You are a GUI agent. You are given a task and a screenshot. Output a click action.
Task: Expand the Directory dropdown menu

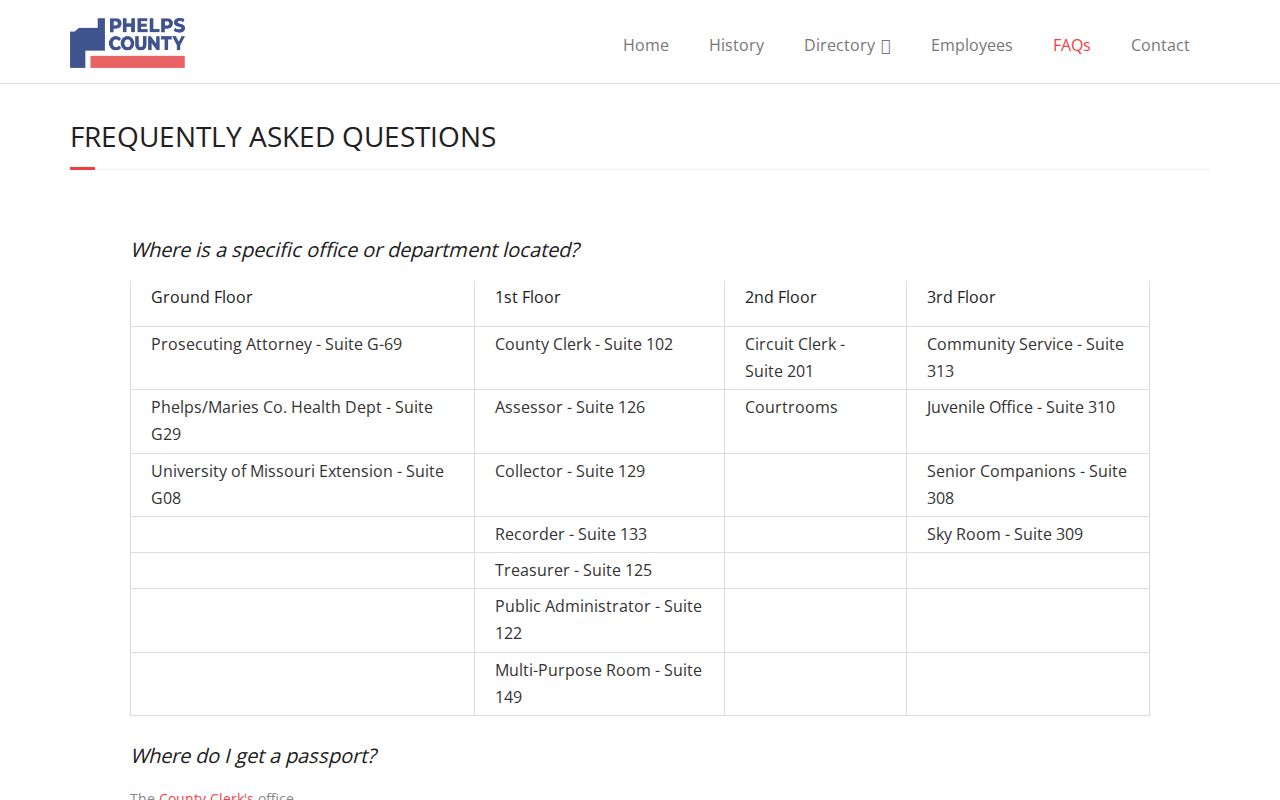(x=847, y=45)
